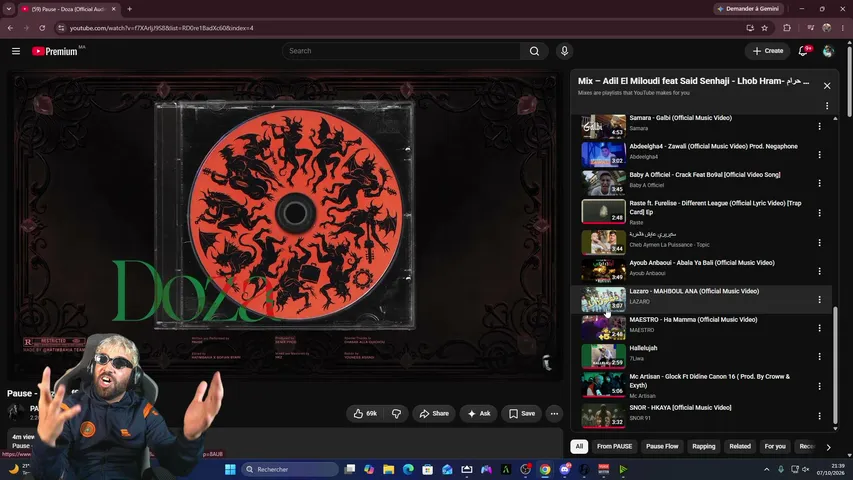Viewport: 853px width, 480px height.
Task: Select the Related filter chip
Action: point(740,446)
